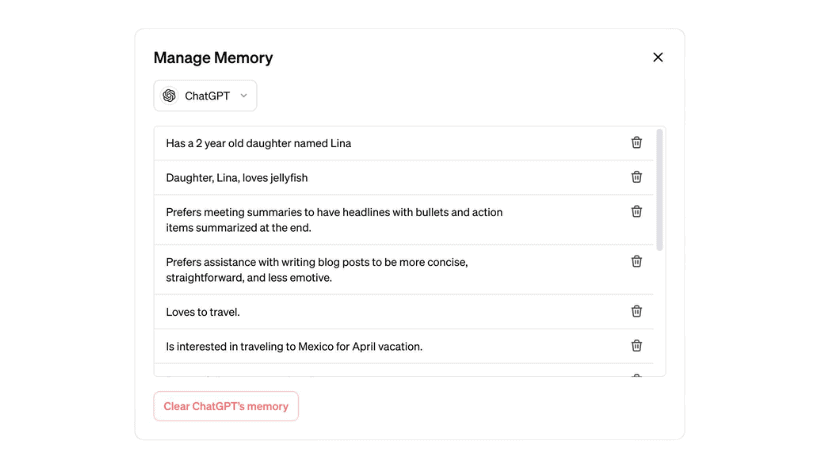This screenshot has height=468, width=819.
Task: Delete the "Lina loves jellyfish" memory
Action: [x=636, y=177]
